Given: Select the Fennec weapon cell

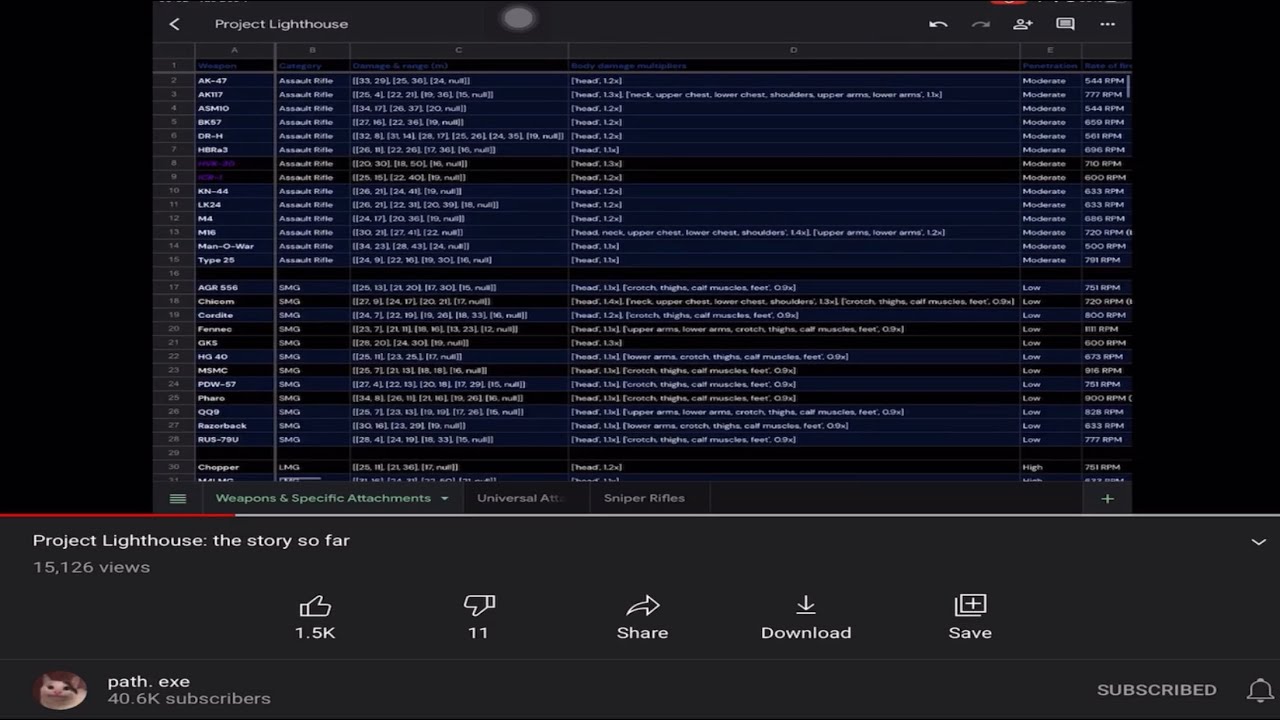Looking at the screenshot, I should point(235,329).
